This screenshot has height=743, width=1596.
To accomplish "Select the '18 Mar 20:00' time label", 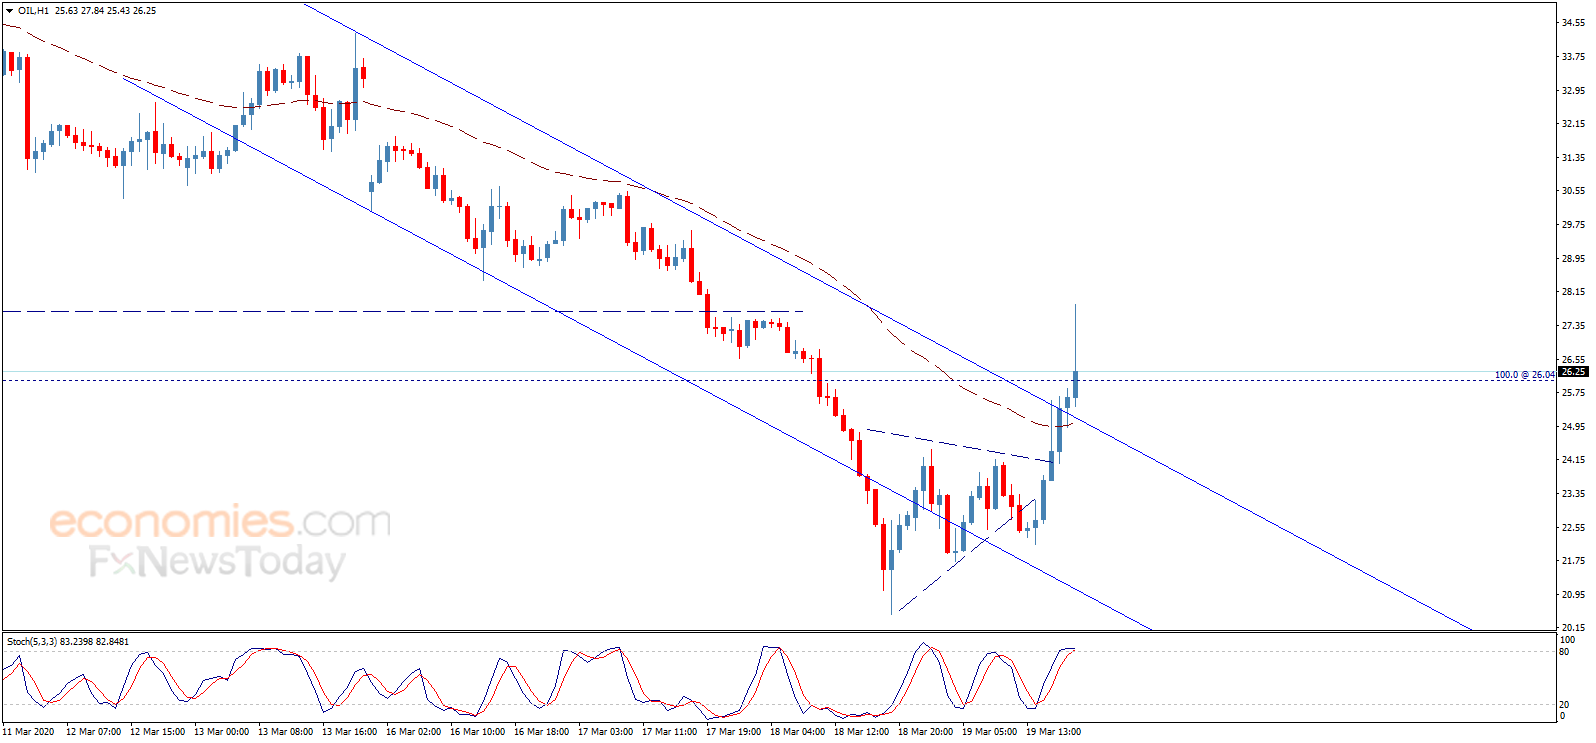I will point(925,732).
